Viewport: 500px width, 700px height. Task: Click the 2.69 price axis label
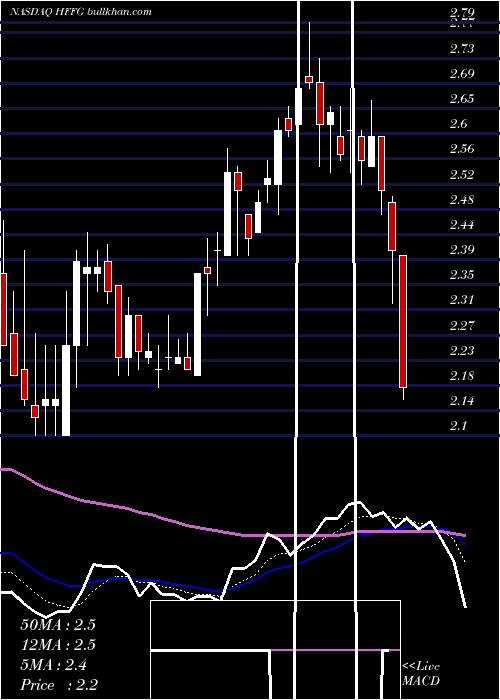[462, 74]
